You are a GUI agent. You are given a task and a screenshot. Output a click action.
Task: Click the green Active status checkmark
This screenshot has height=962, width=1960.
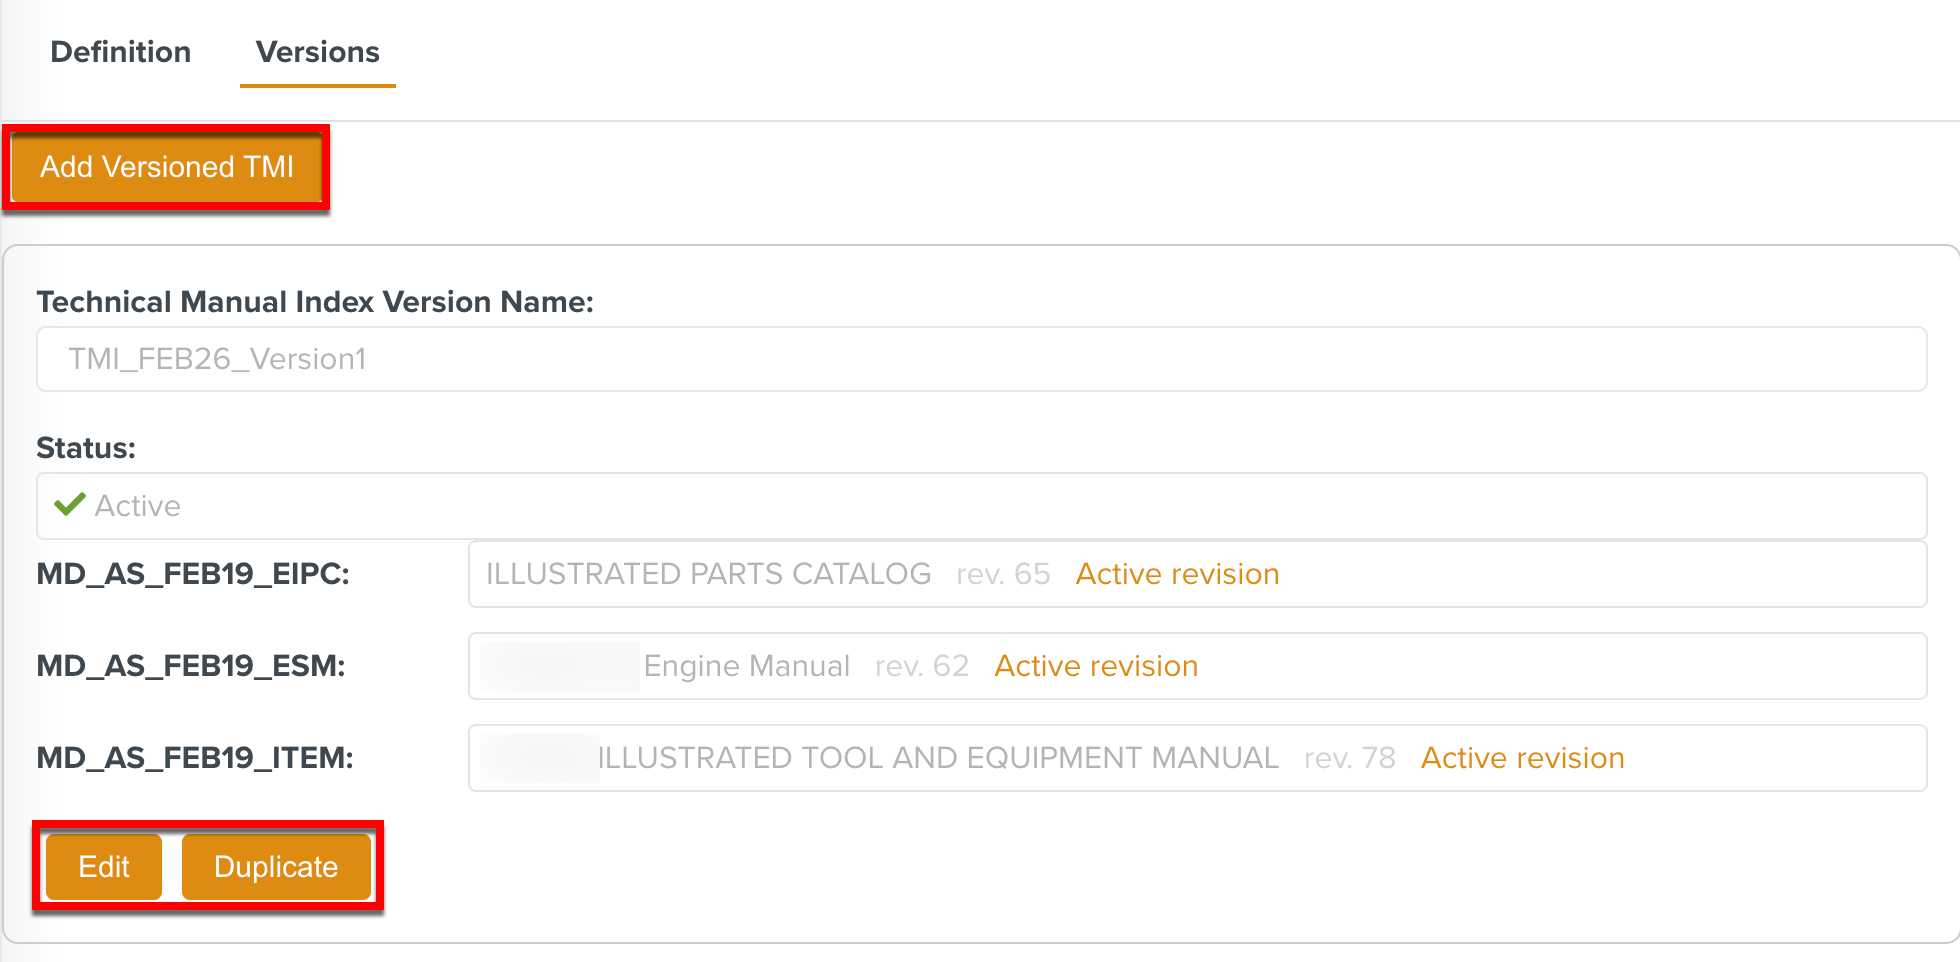(69, 505)
